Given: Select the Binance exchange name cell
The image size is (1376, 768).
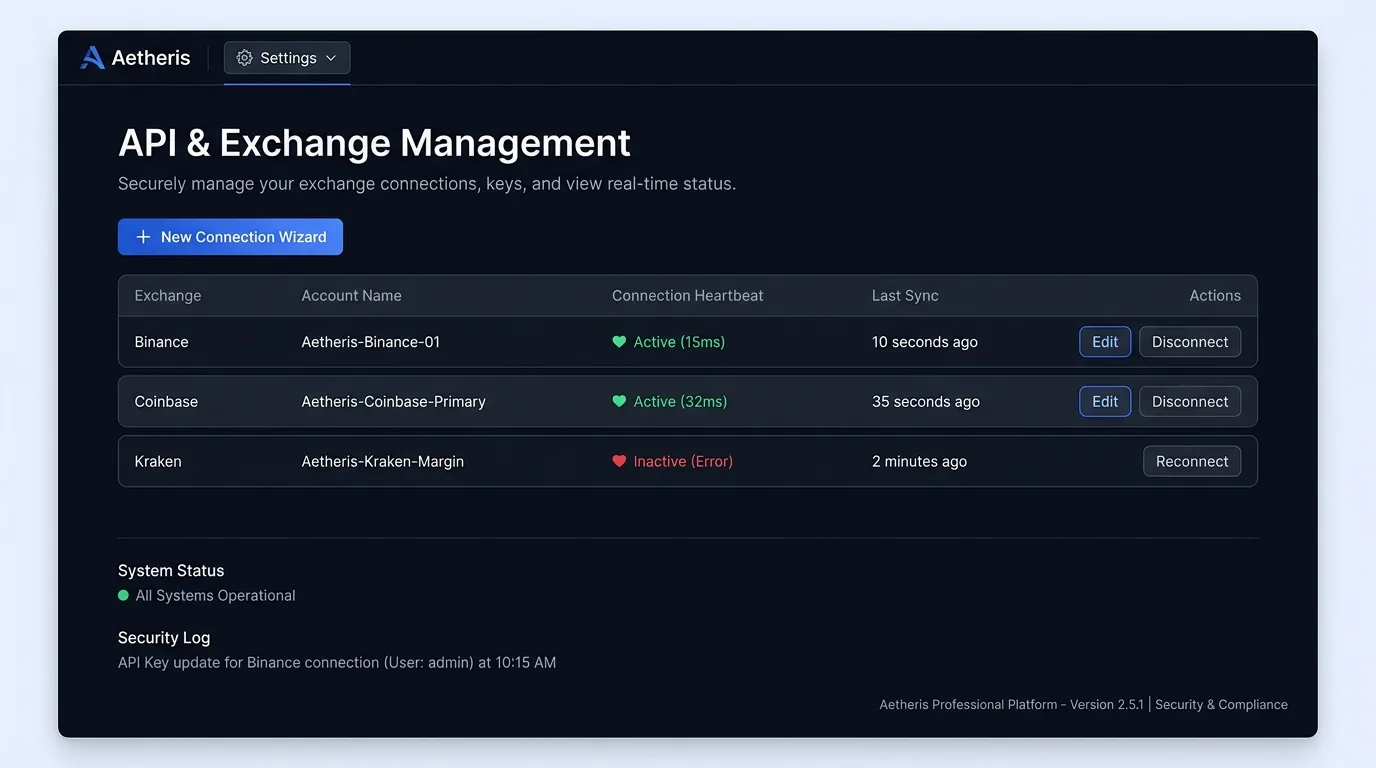Looking at the screenshot, I should 162,342.
